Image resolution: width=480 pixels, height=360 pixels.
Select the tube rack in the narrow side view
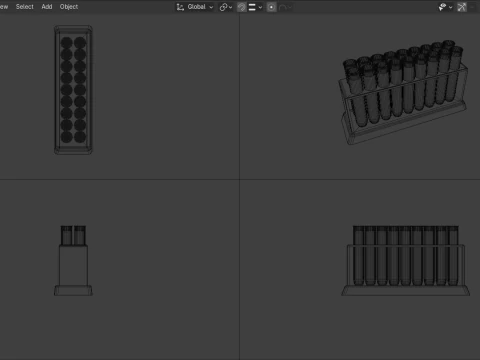pyautogui.click(x=73, y=260)
